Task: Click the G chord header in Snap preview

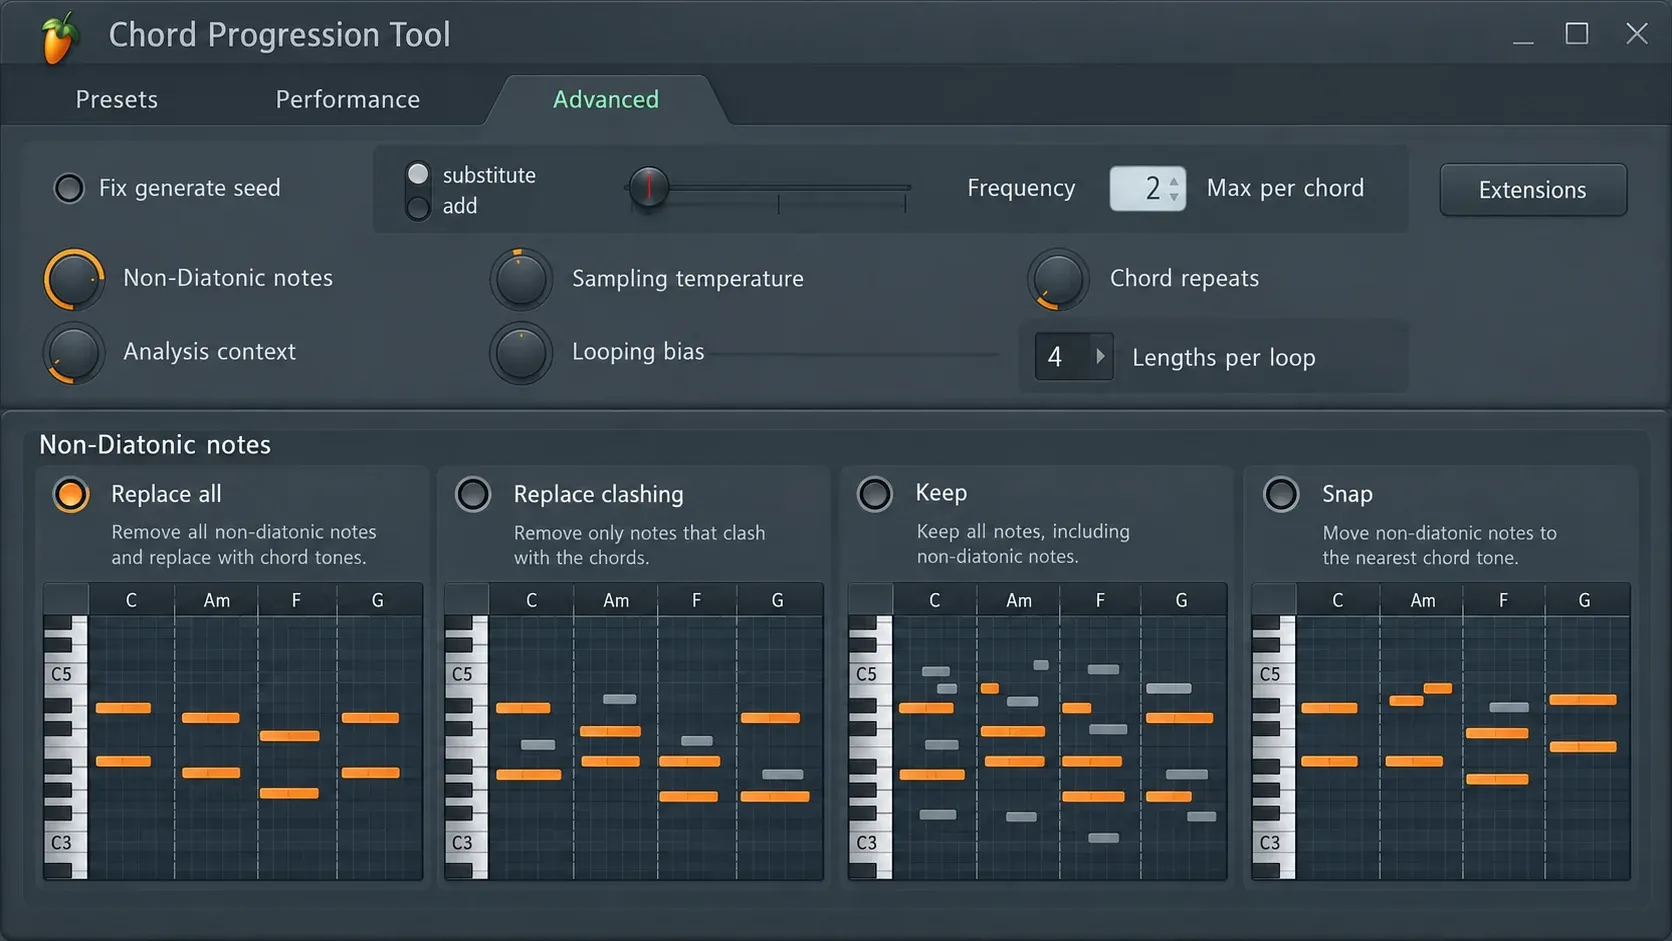Action: pyautogui.click(x=1585, y=600)
